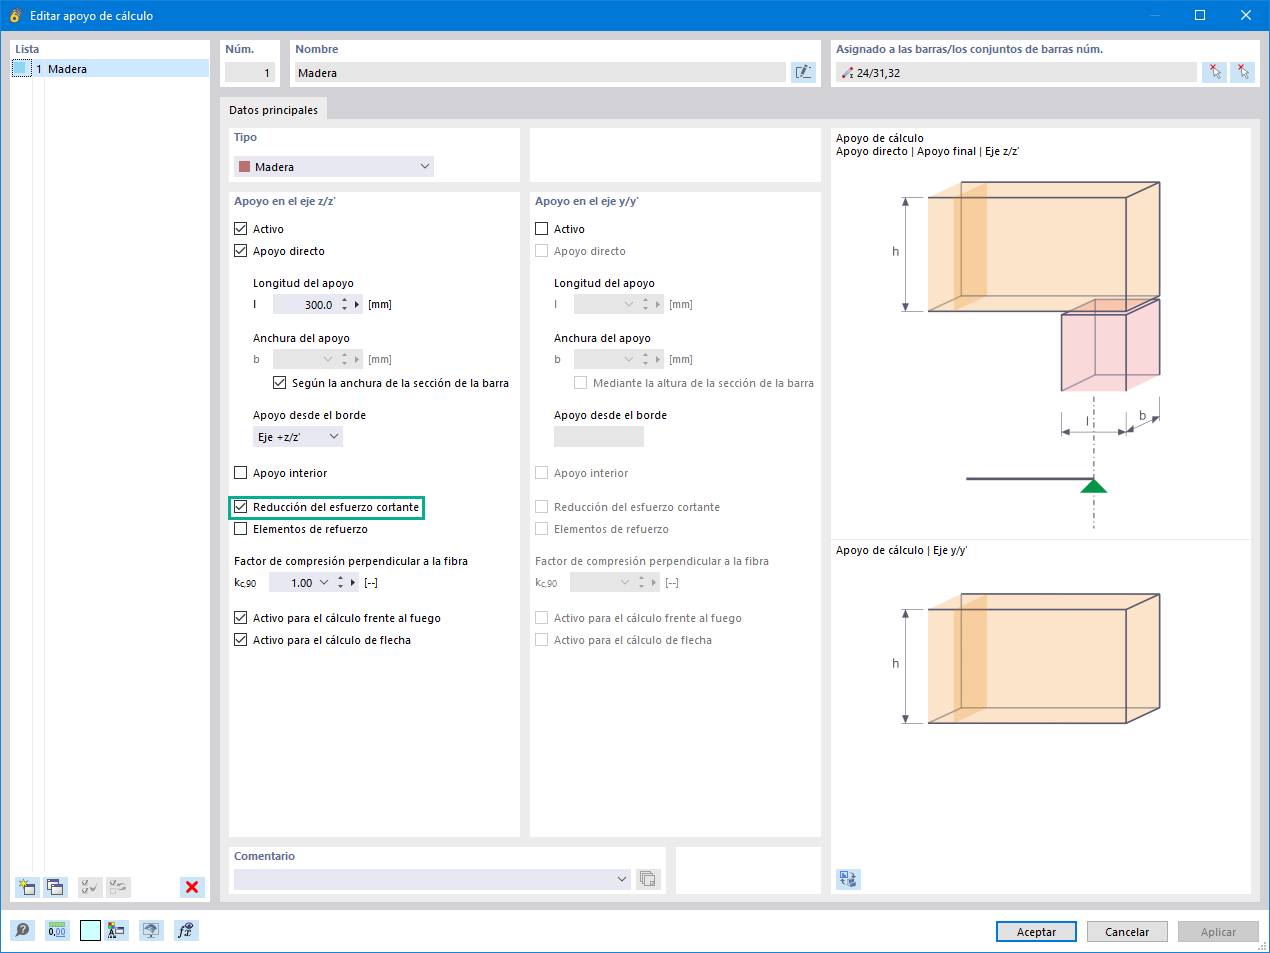Click the light cyan color box

90,931
